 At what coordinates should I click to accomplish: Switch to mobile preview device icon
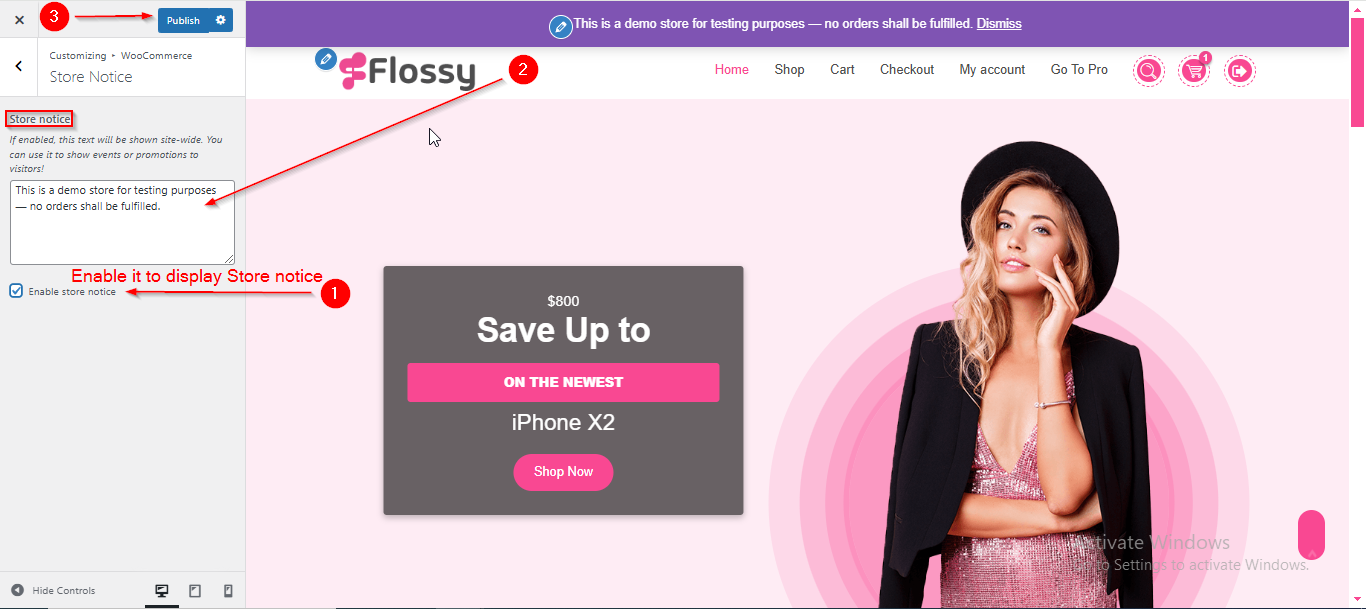228,591
